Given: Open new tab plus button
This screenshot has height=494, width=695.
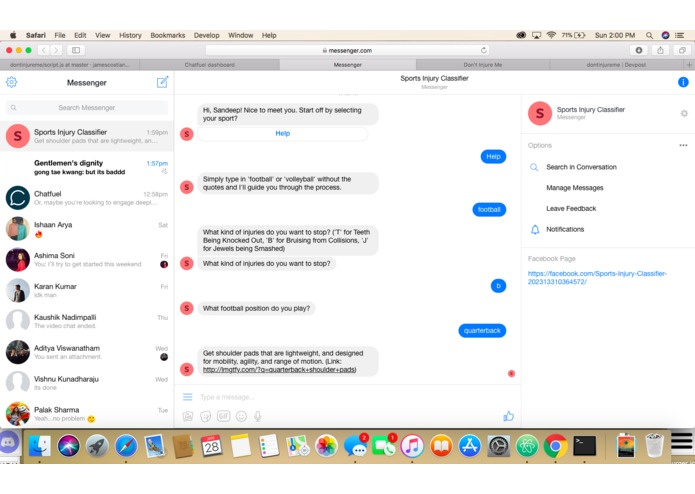Looking at the screenshot, I should [689, 65].
